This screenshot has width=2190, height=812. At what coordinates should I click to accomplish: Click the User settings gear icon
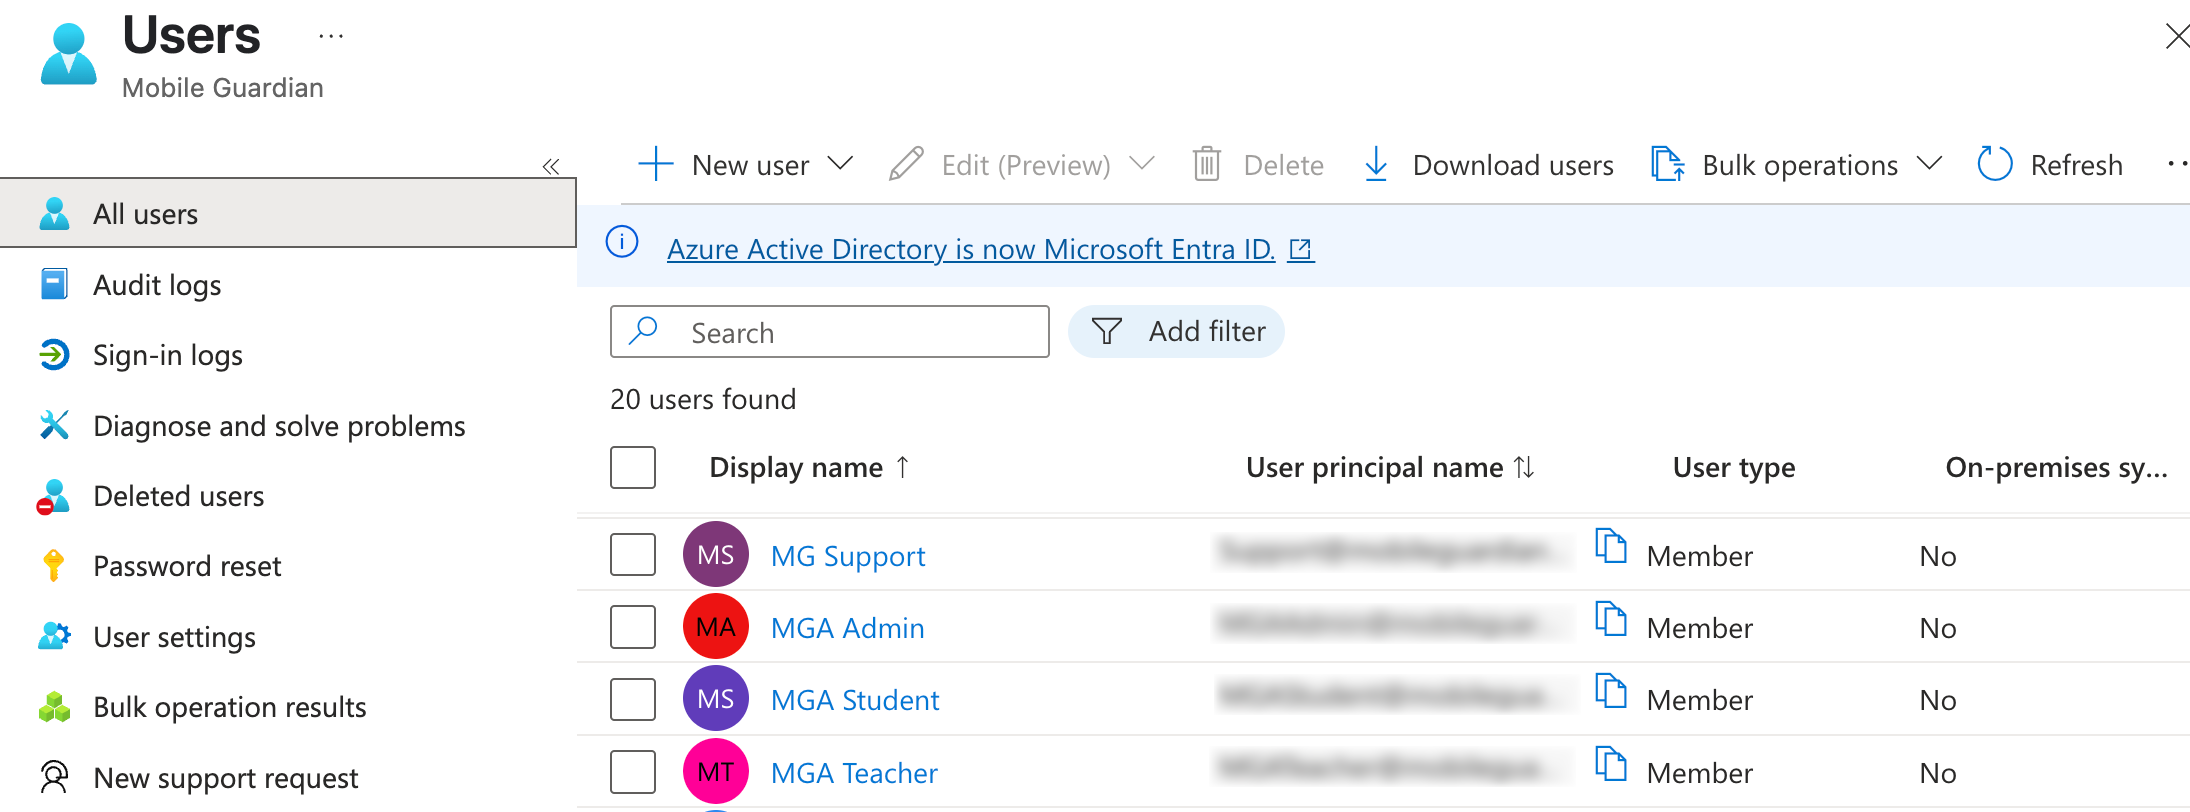click(54, 636)
